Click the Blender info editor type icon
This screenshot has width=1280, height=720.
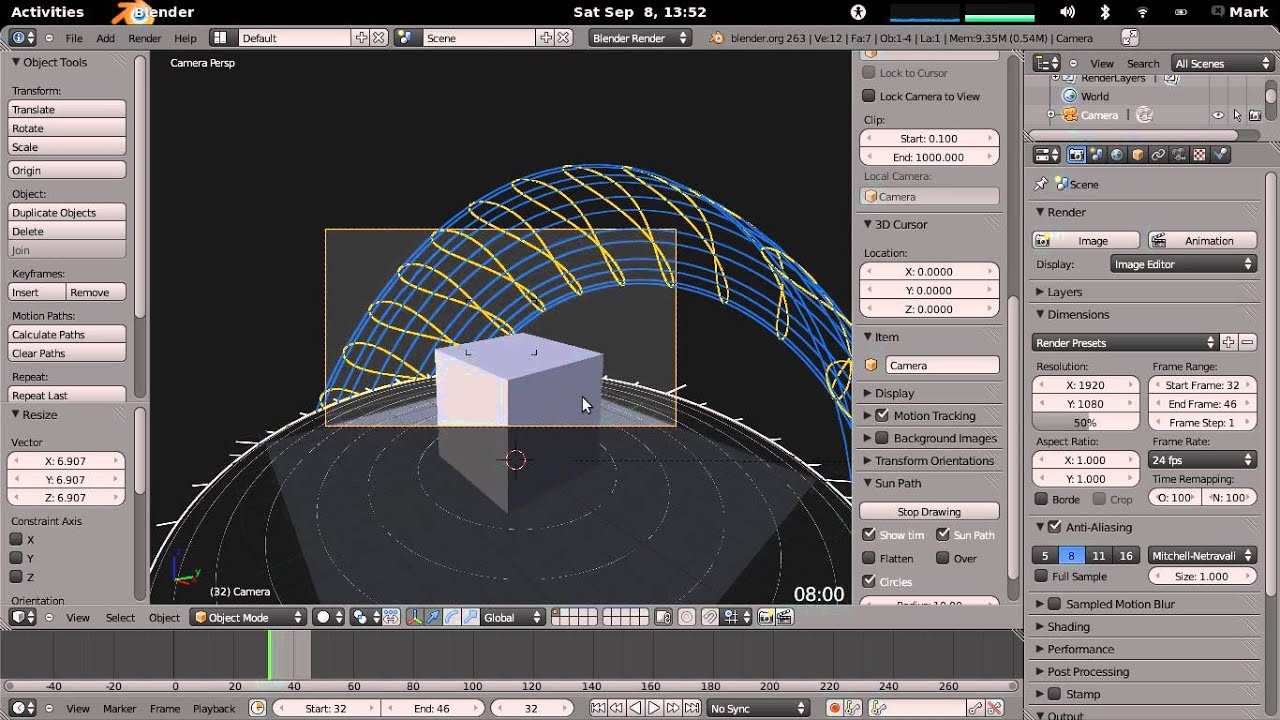22,38
